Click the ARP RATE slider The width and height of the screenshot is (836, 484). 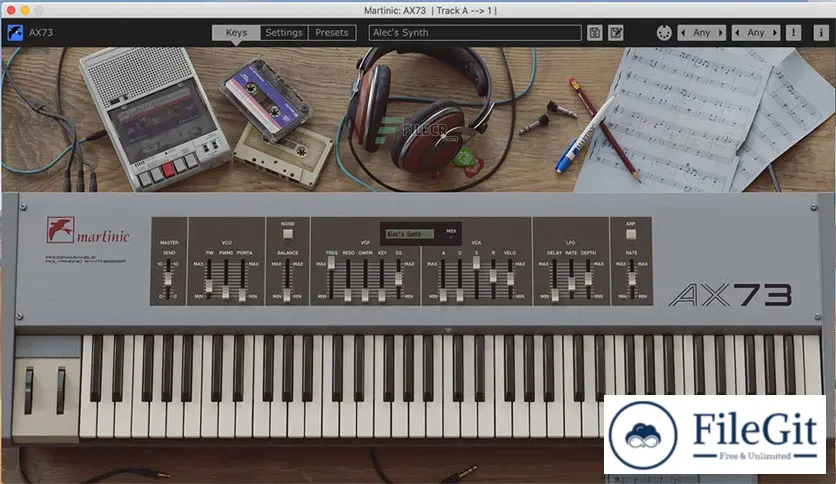point(632,280)
